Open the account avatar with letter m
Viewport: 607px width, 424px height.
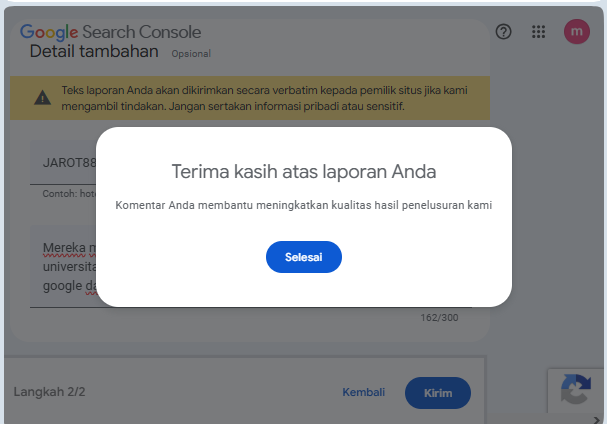click(576, 32)
